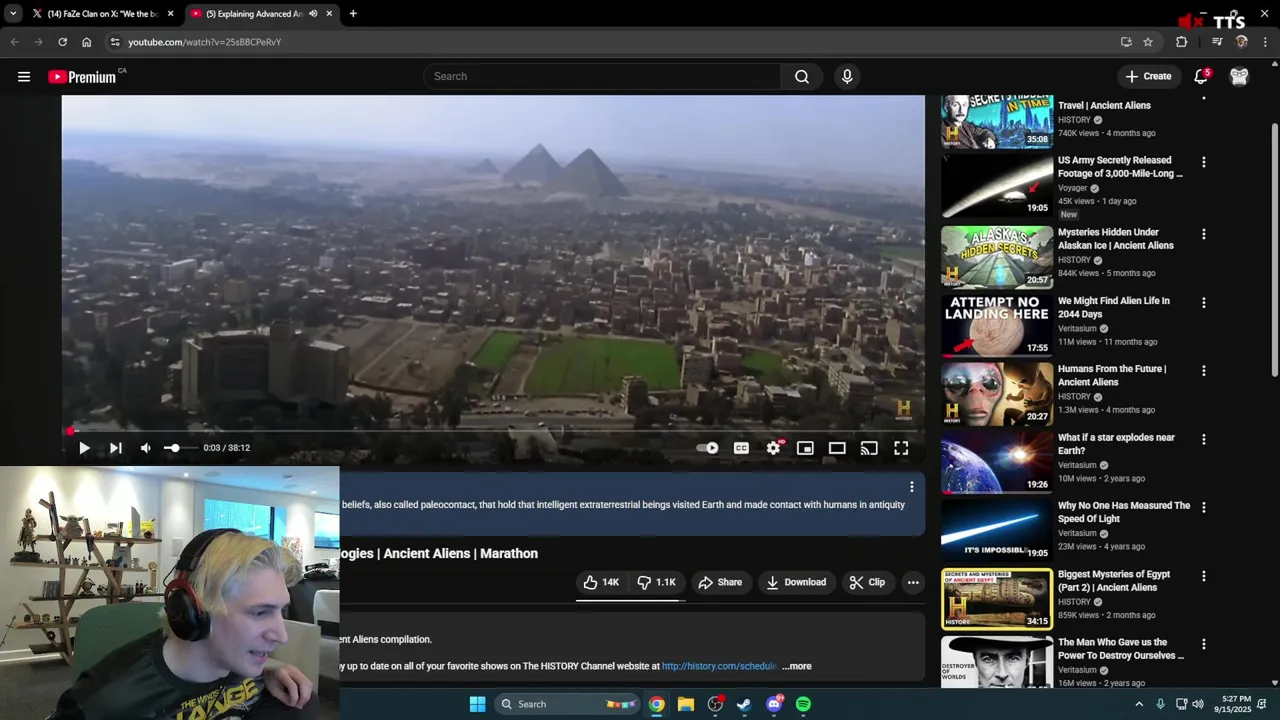This screenshot has height=720, width=1280.
Task: Open YouTube hamburger guide menu
Action: pos(24,76)
